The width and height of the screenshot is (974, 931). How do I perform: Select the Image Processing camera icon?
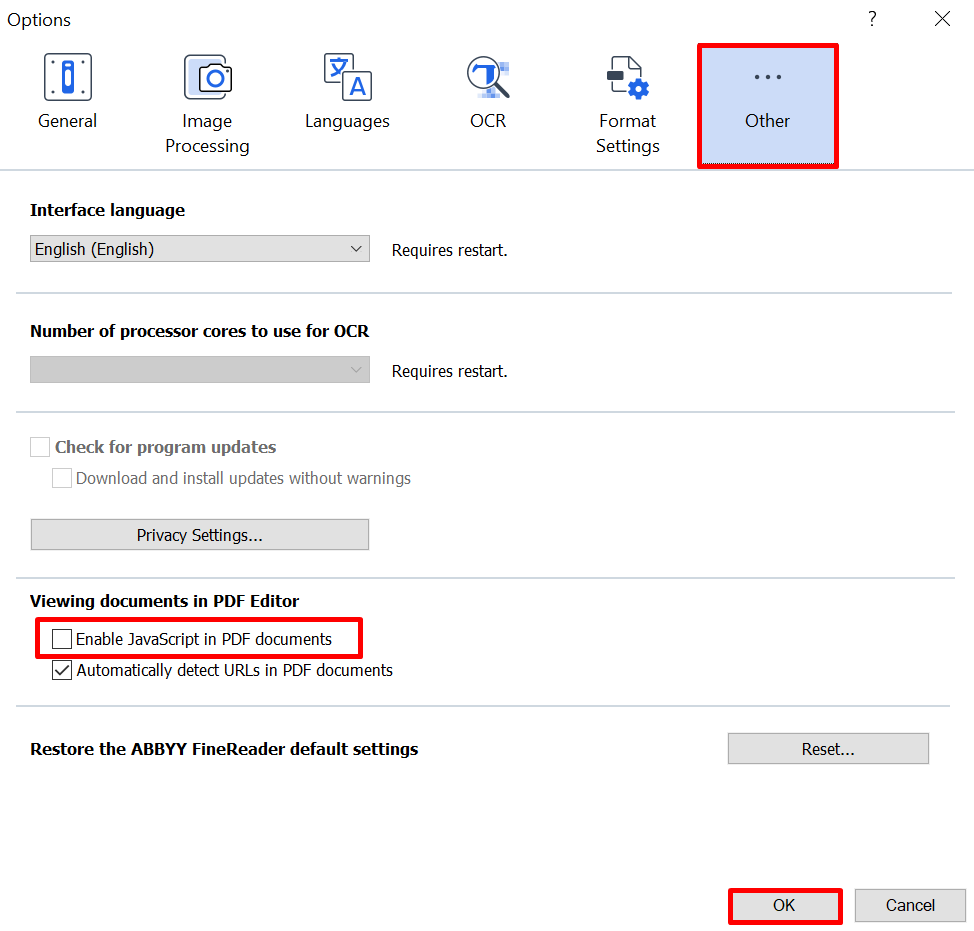207,78
